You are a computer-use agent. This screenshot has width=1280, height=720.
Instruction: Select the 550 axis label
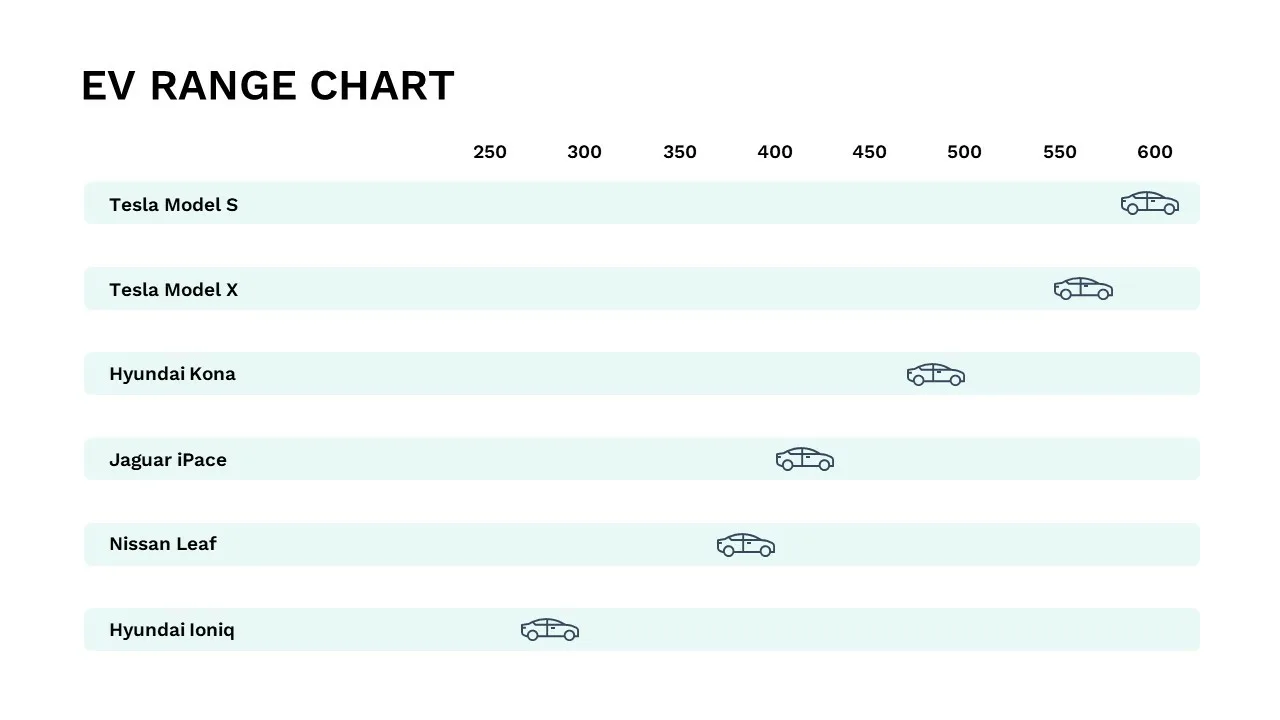tap(1060, 152)
